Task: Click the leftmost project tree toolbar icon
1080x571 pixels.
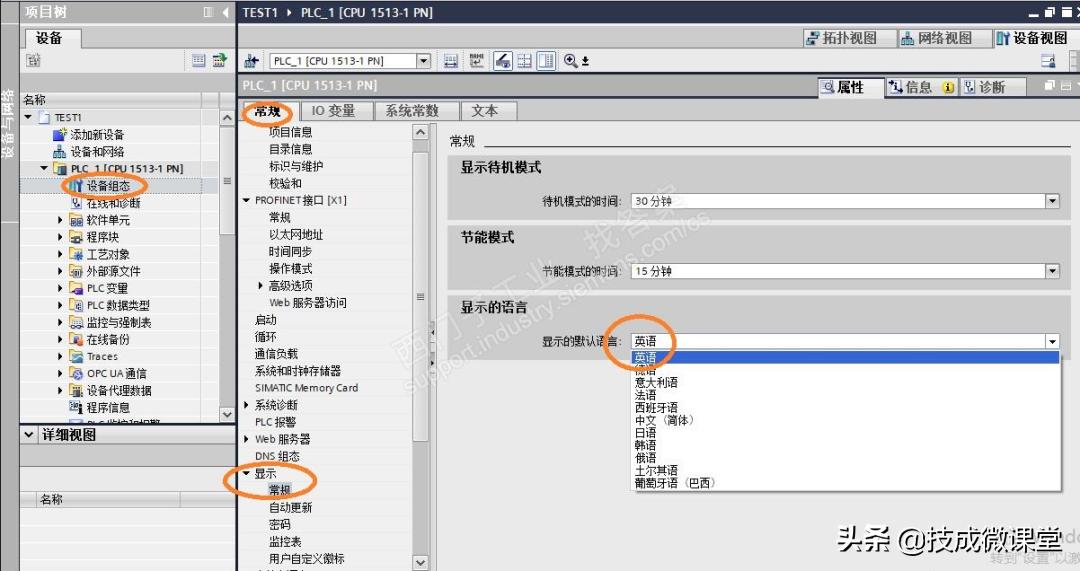Action: coord(33,61)
